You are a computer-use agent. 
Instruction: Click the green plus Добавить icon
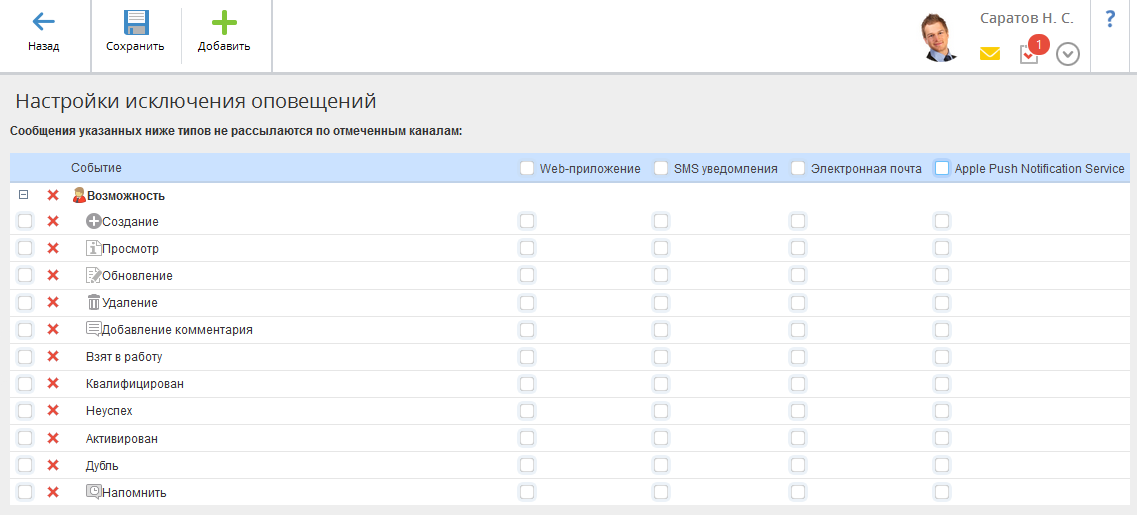[x=224, y=22]
